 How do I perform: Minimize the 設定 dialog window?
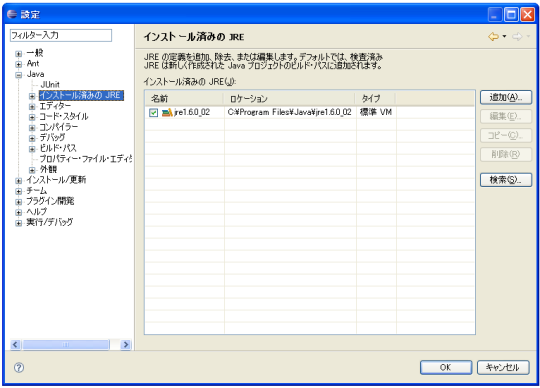point(495,15)
